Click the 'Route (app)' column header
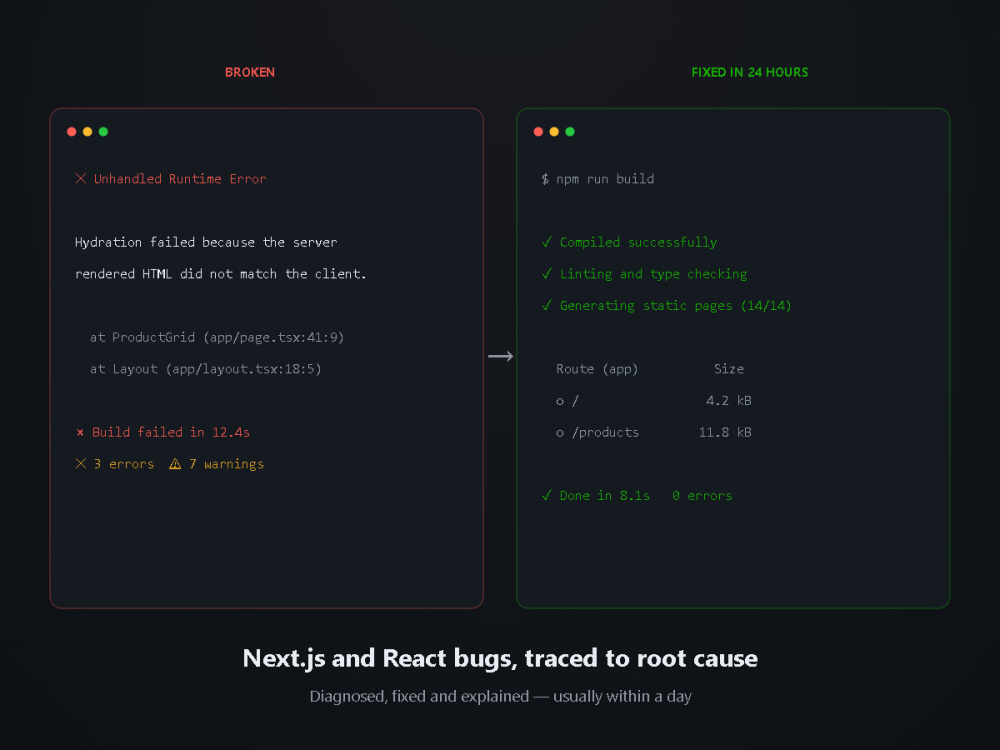 tap(597, 369)
